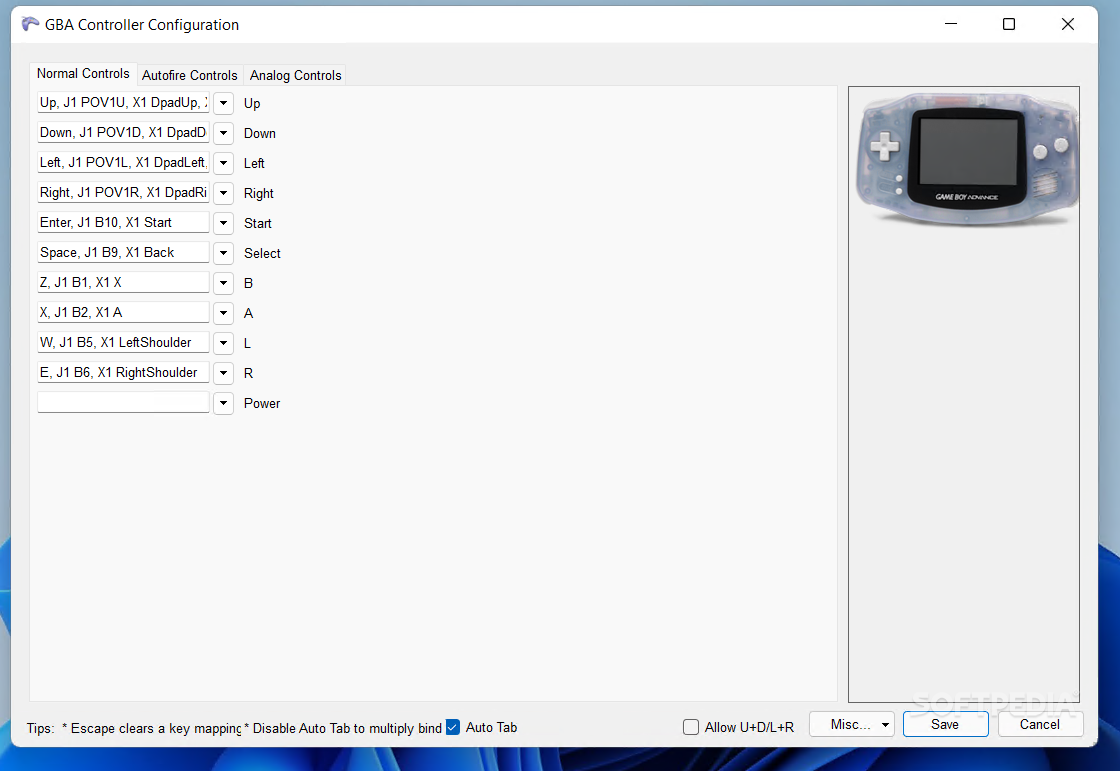The image size is (1120, 771).
Task: Open the Analog Controls tab
Action: point(295,75)
